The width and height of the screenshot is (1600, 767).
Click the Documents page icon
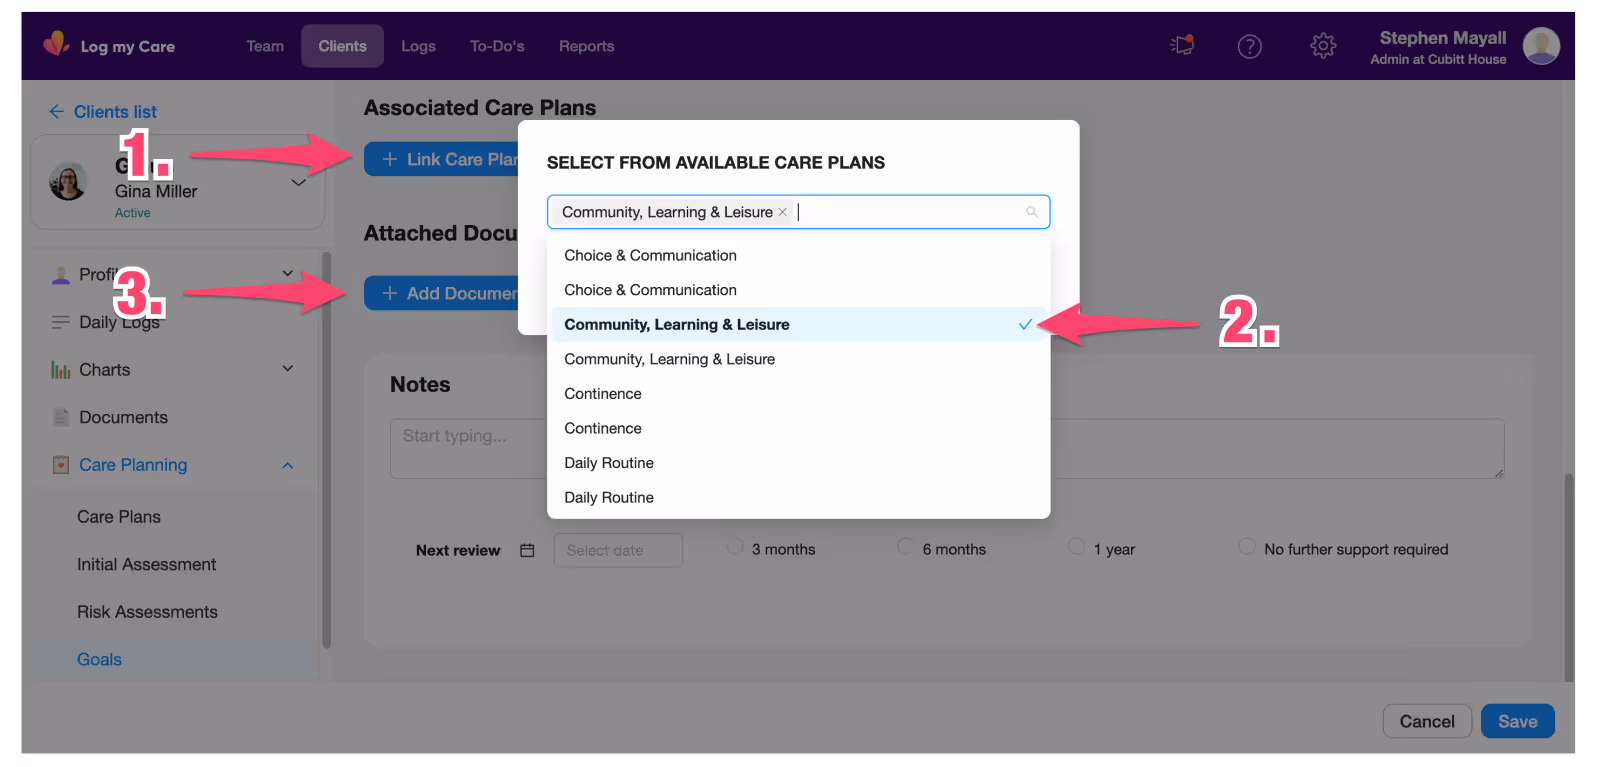tap(60, 417)
